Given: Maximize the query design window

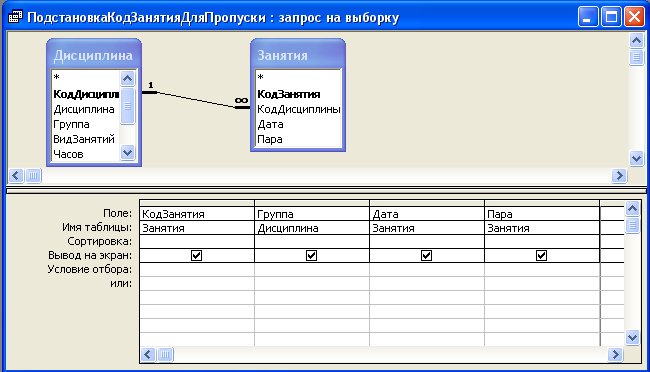Looking at the screenshot, I should [x=611, y=17].
